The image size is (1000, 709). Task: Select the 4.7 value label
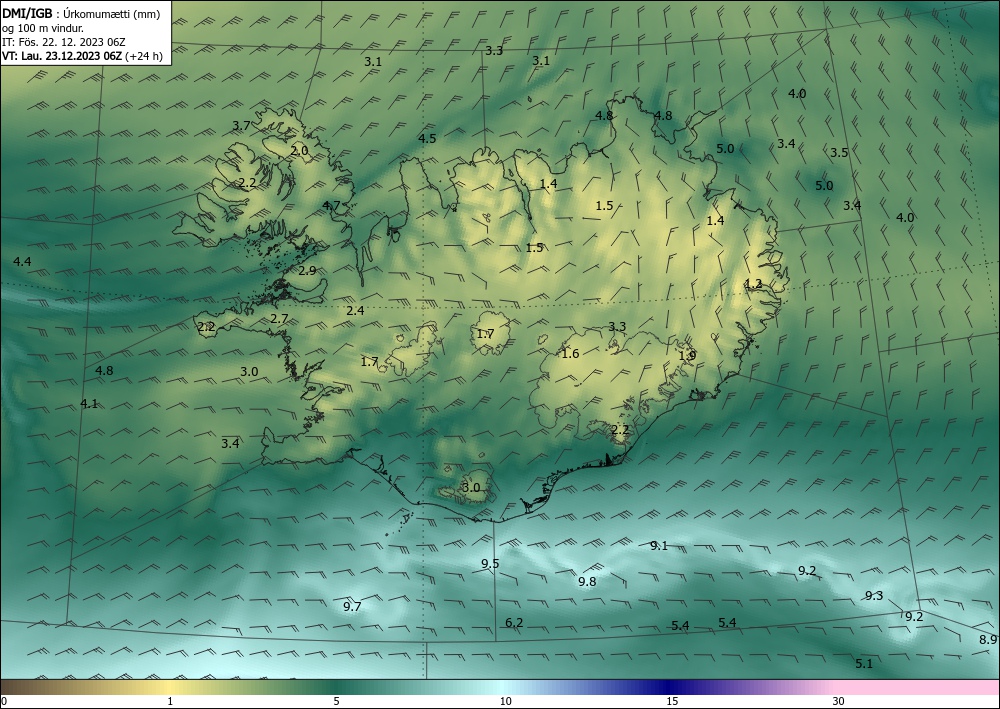point(331,205)
